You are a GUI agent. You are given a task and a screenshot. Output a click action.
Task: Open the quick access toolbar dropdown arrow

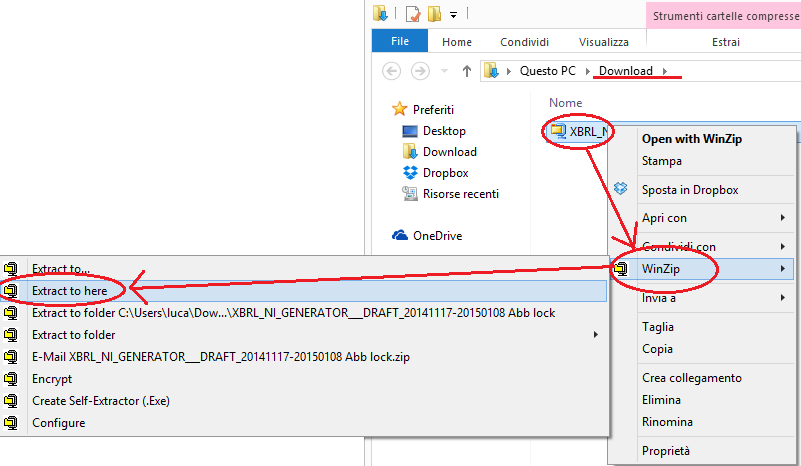[454, 14]
